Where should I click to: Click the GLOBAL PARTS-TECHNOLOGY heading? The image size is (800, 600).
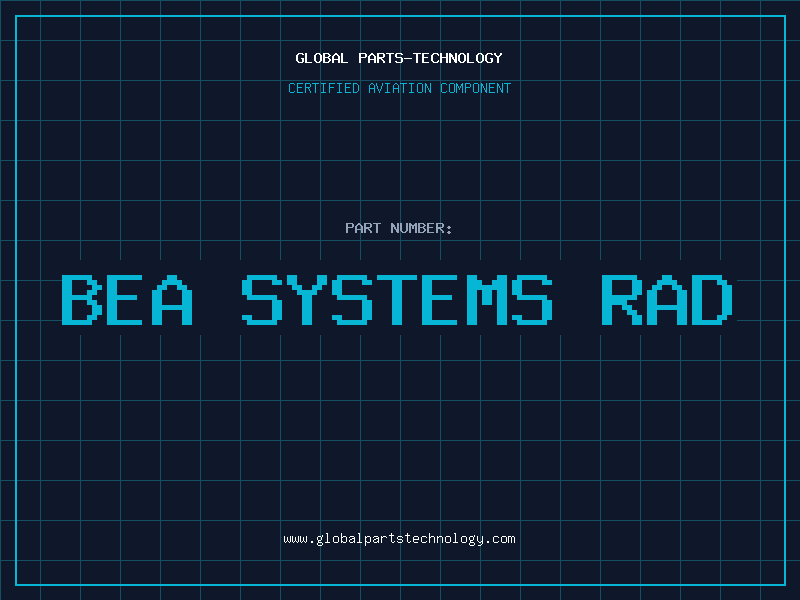pyautogui.click(x=399, y=58)
